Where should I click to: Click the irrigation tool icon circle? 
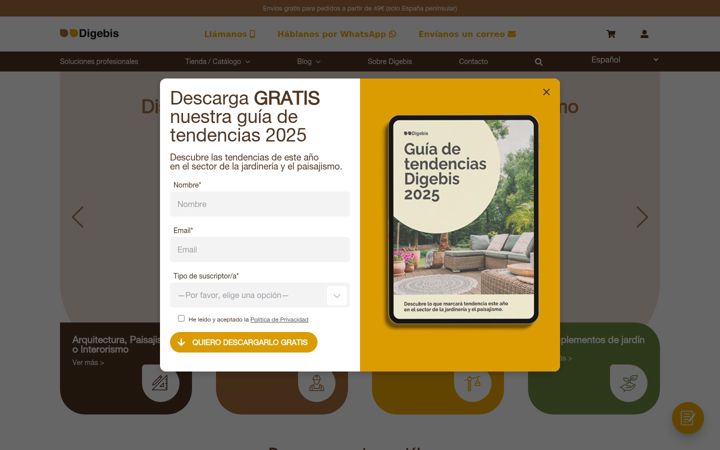[472, 384]
